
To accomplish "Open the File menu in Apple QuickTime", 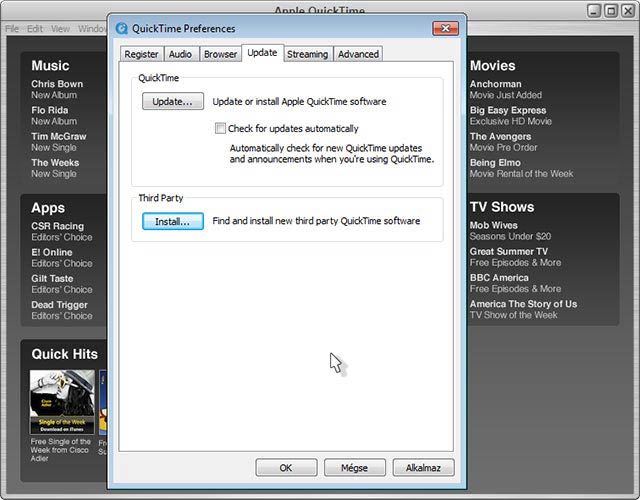I will (12, 29).
